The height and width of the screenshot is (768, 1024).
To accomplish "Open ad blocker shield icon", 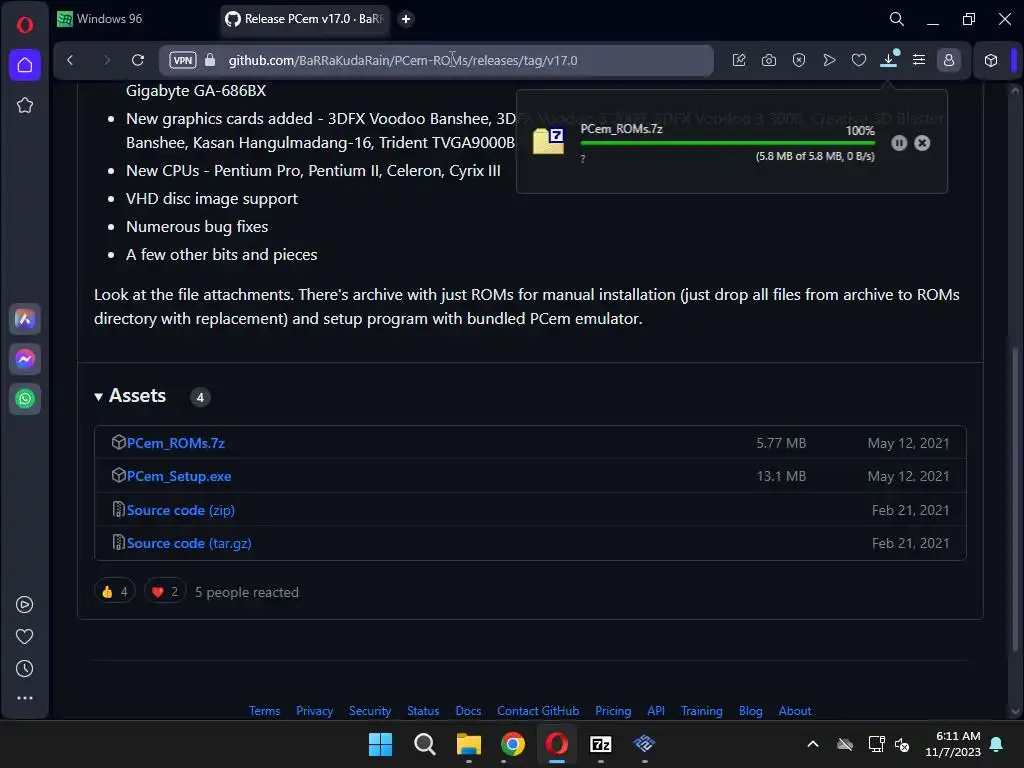I will tap(799, 60).
